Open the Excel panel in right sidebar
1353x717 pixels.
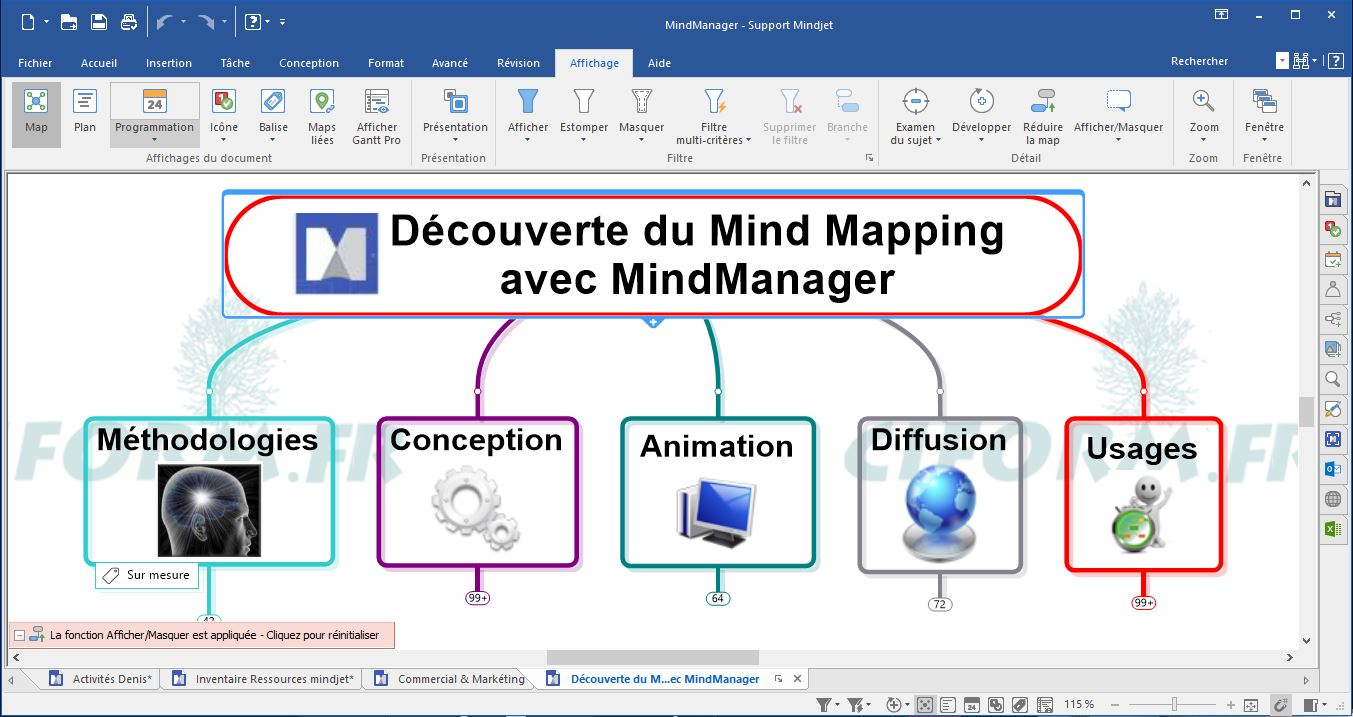pyautogui.click(x=1332, y=529)
